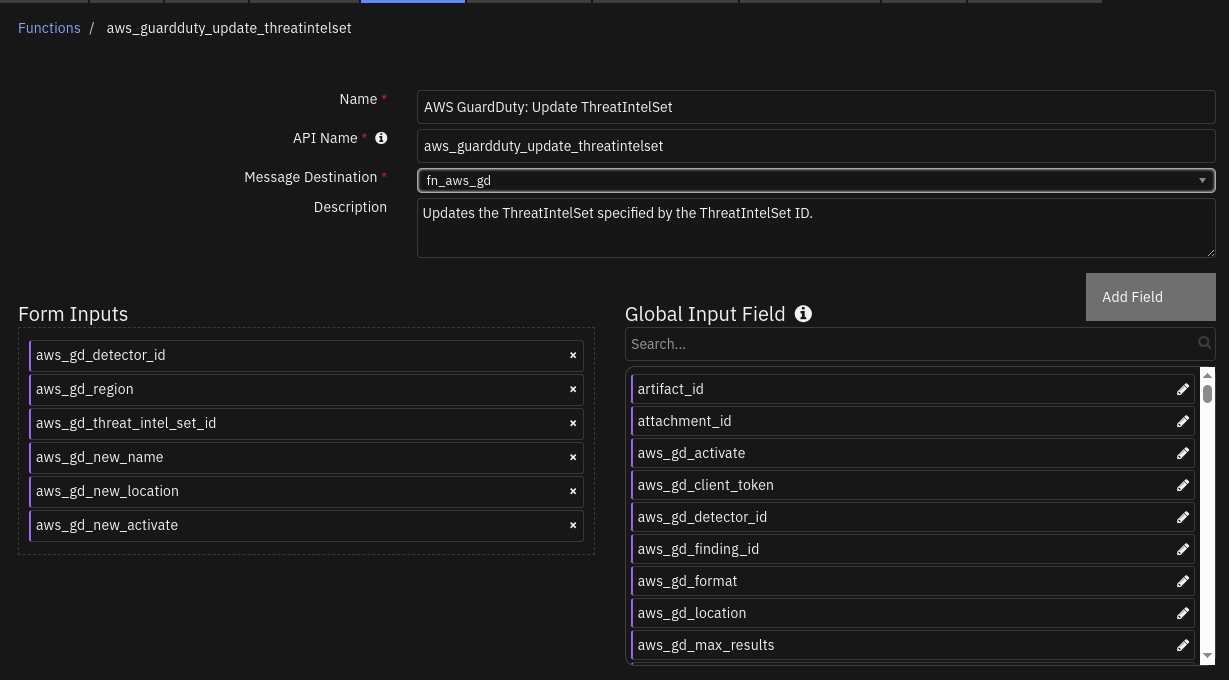Select aws_gd_new_name row
Screen dimensions: 1229x680
306,457
